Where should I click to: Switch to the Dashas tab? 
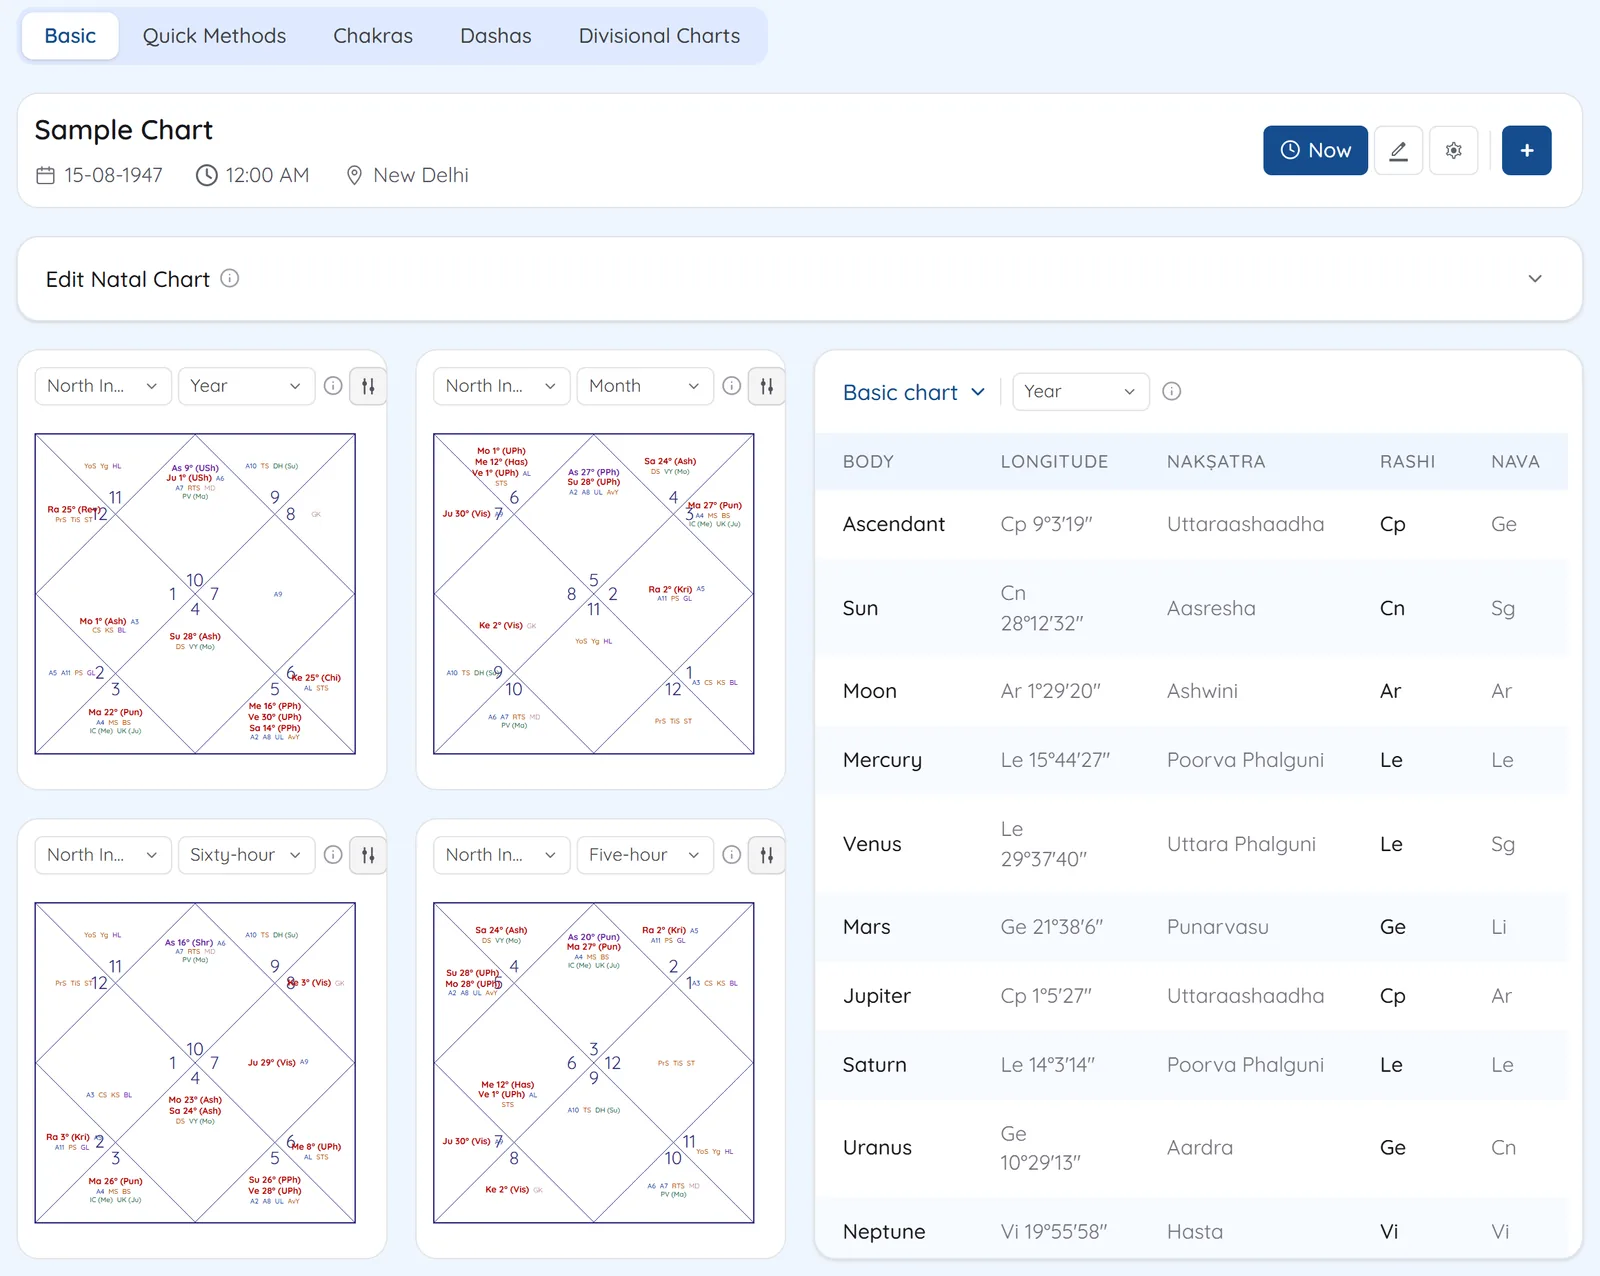click(496, 36)
